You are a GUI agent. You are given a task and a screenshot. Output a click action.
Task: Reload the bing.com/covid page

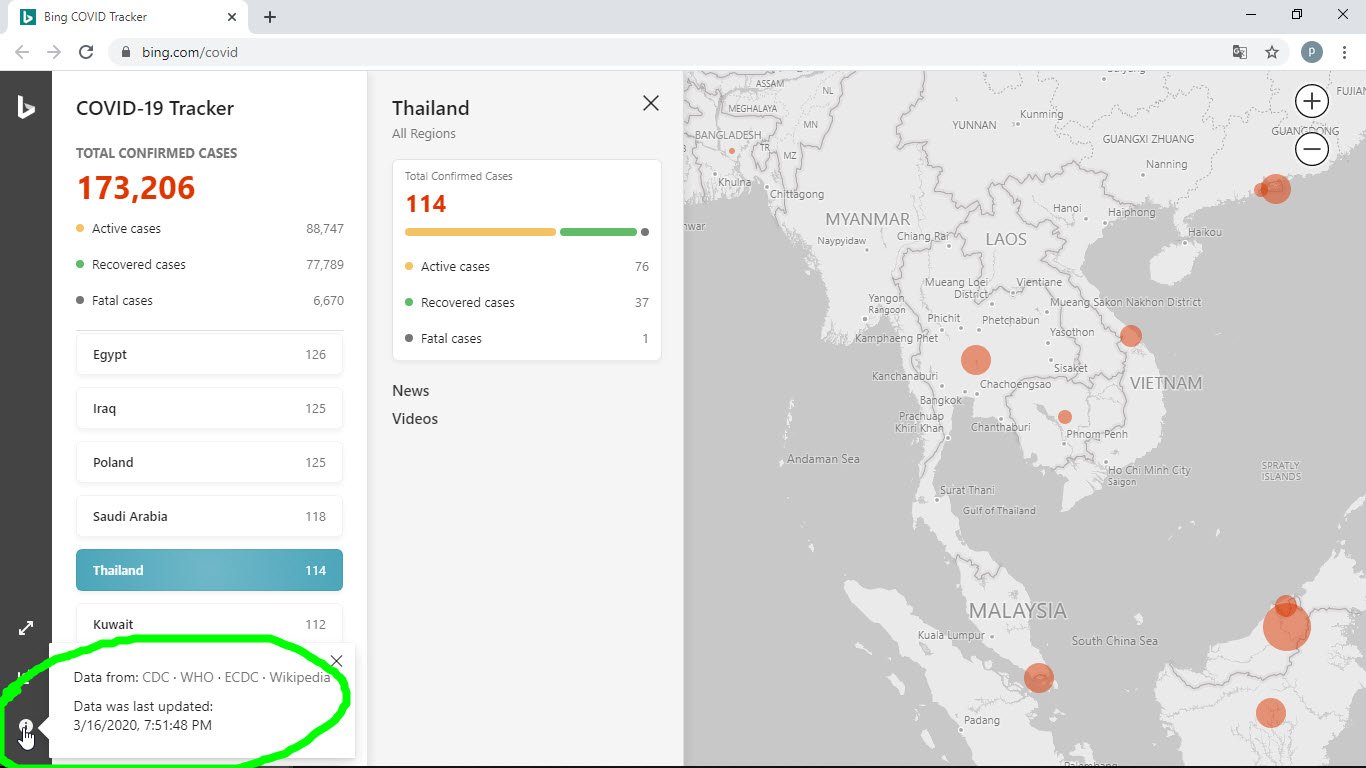pyautogui.click(x=86, y=52)
